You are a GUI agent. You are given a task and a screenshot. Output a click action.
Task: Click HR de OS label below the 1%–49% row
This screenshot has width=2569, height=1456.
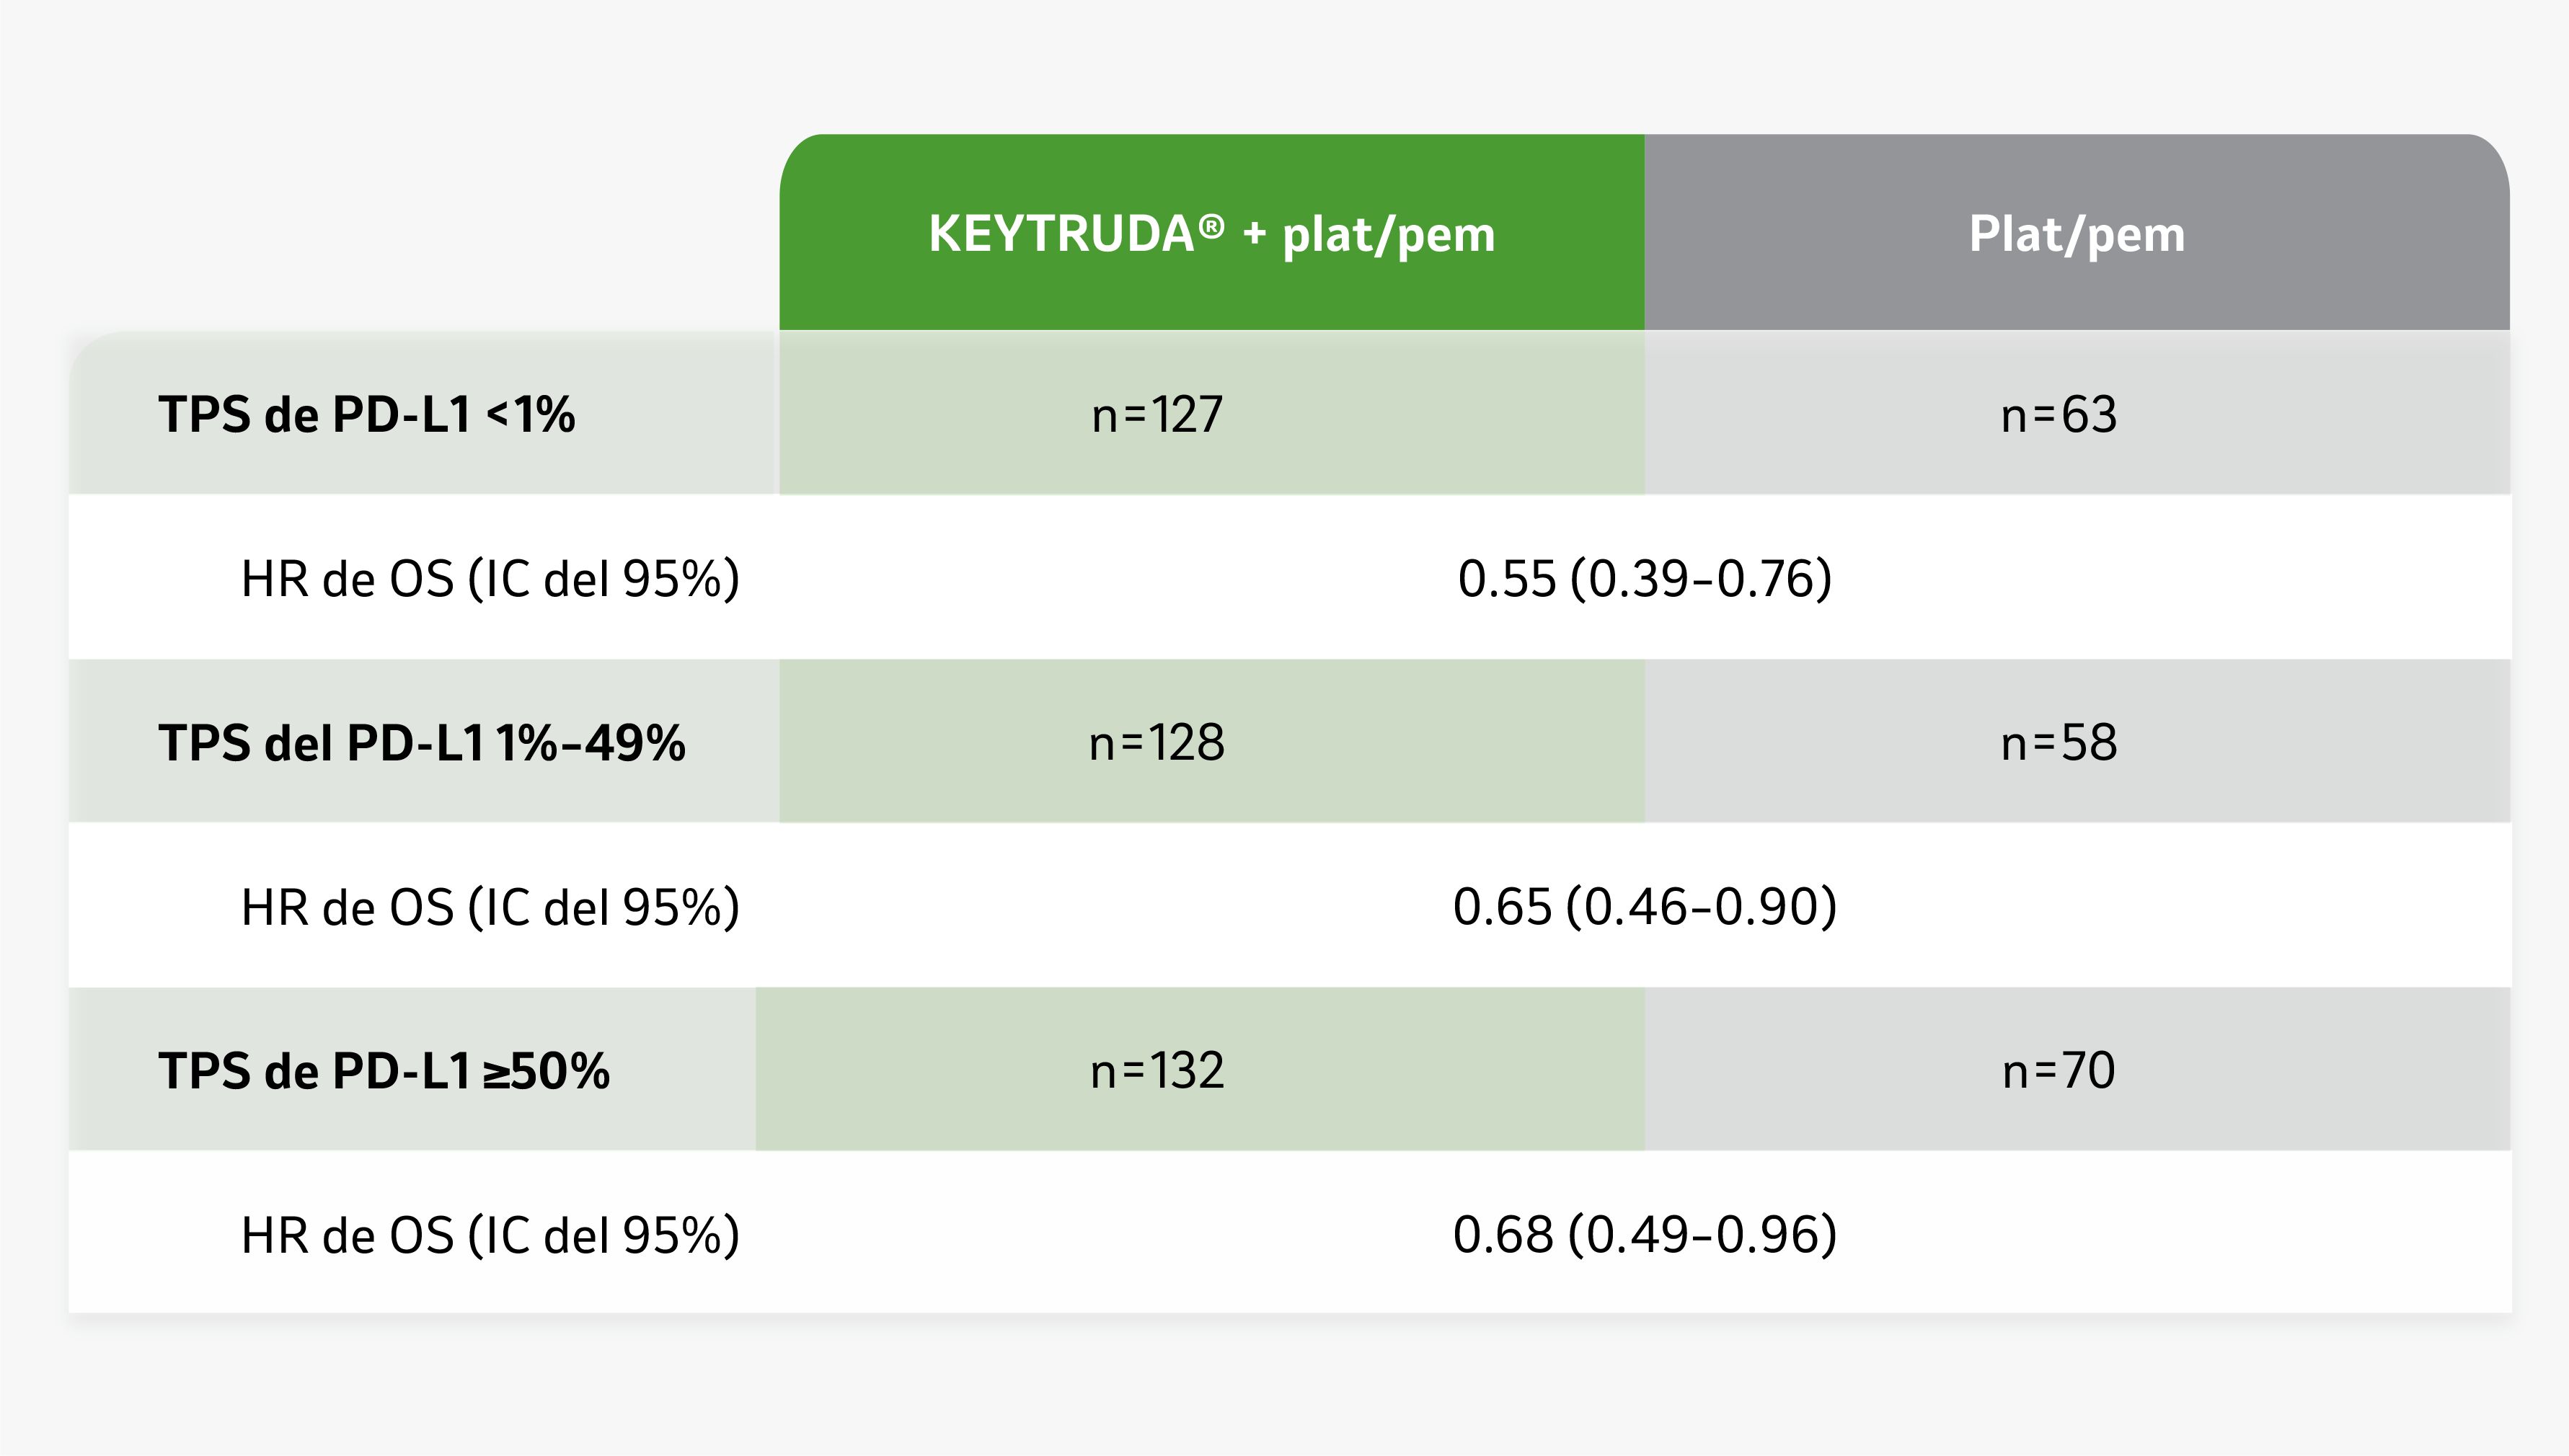tap(490, 907)
